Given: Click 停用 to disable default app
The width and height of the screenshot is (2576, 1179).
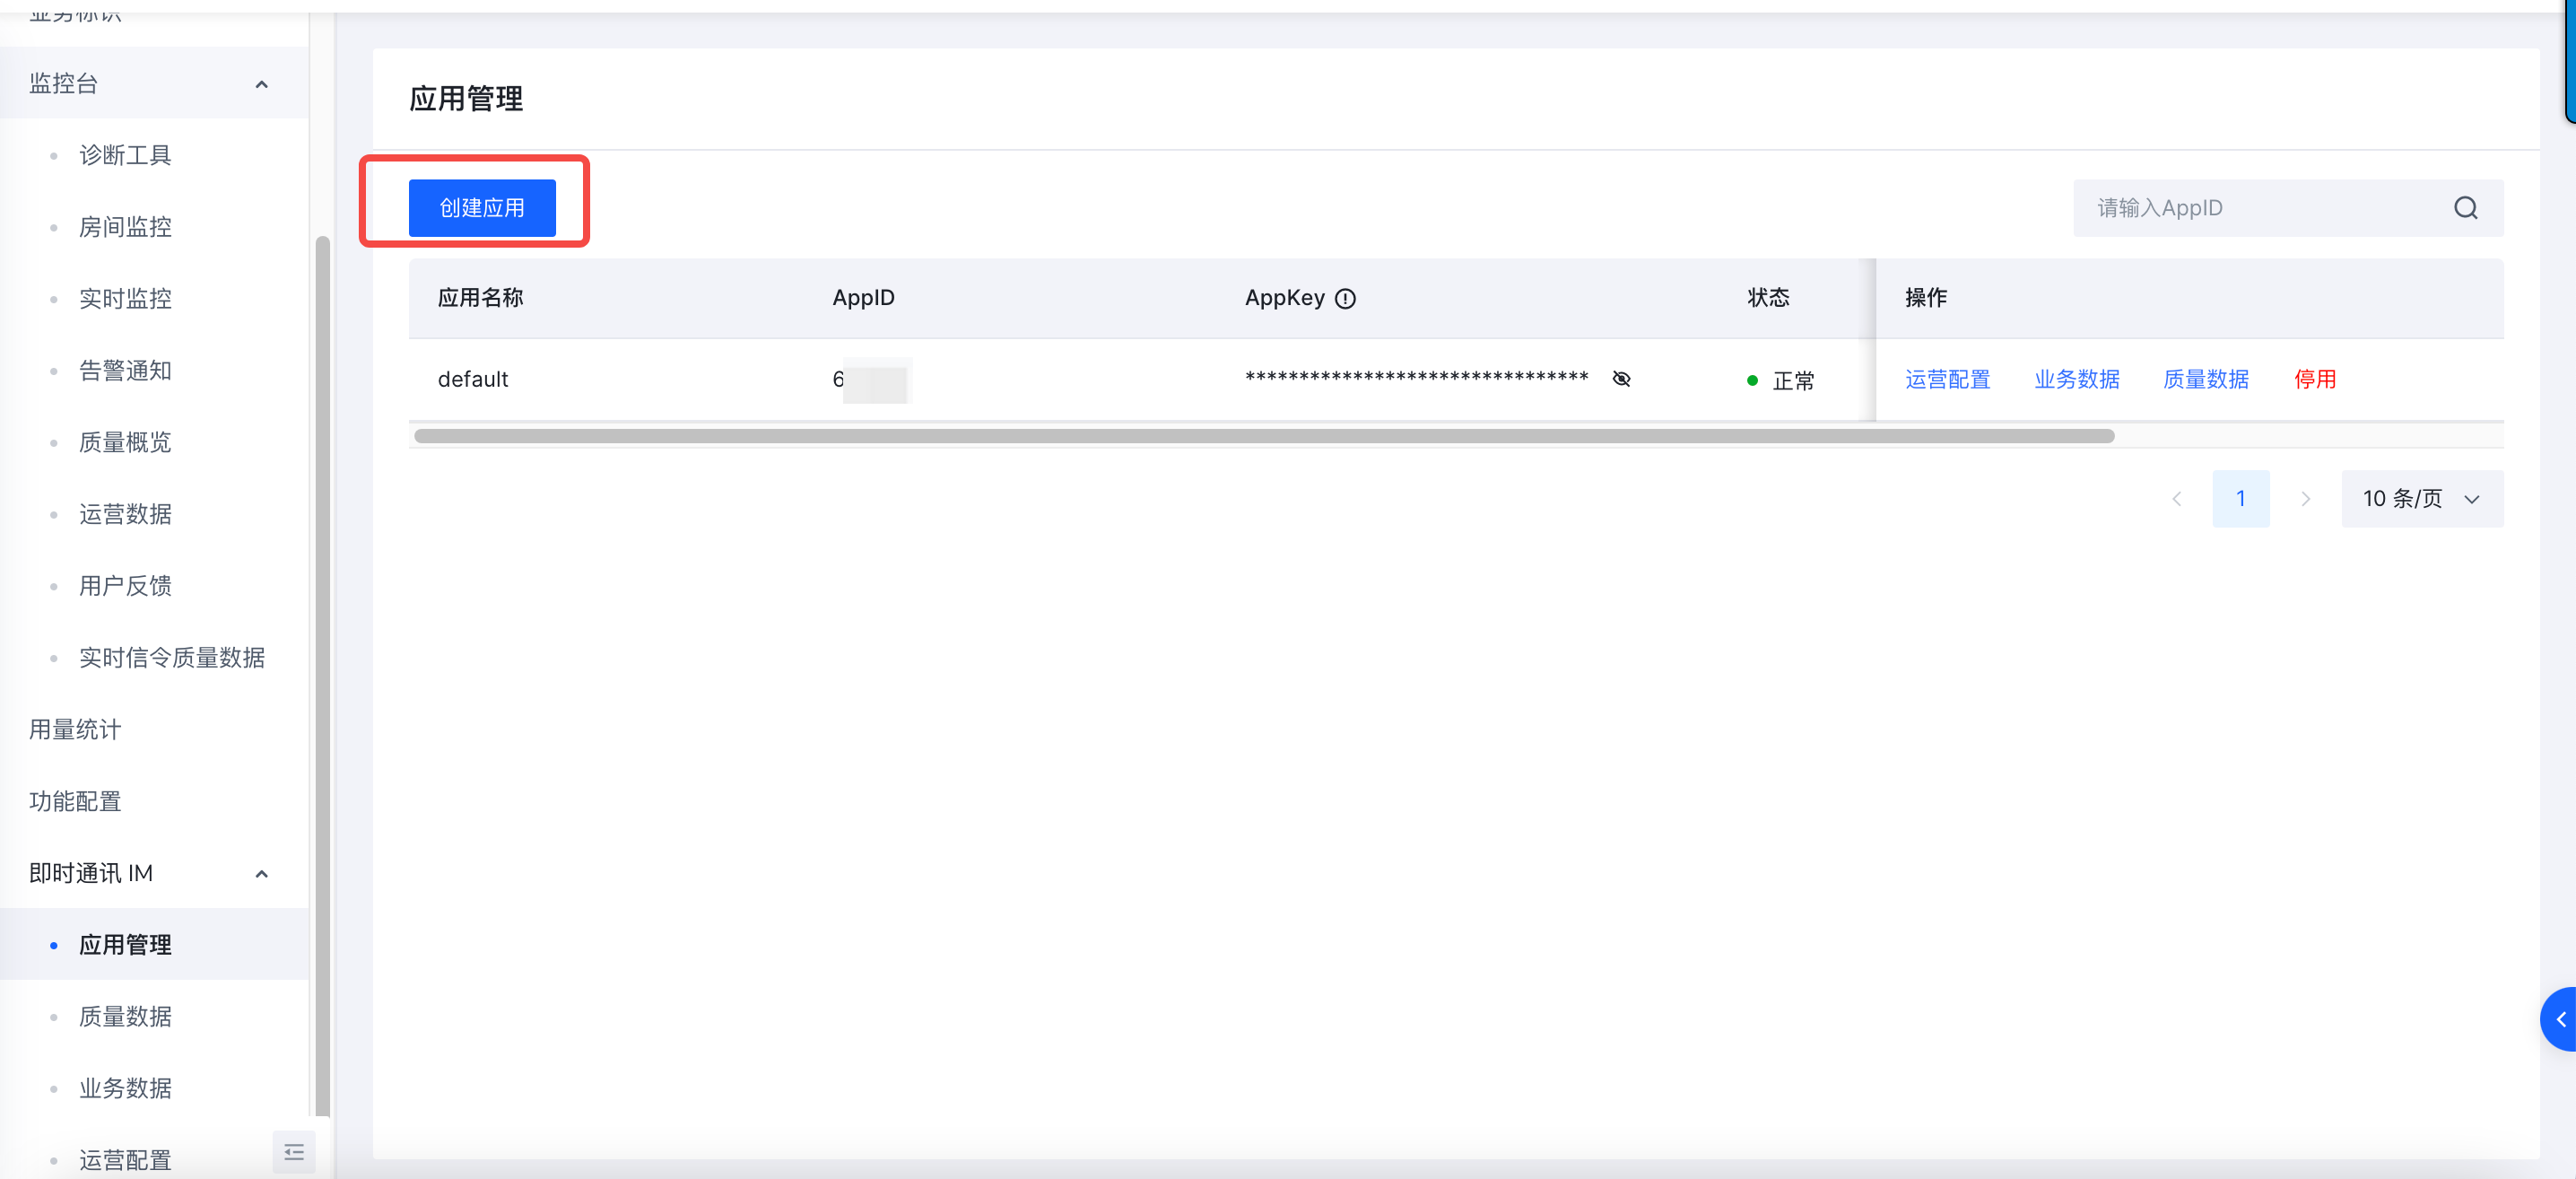Looking at the screenshot, I should pos(2315,380).
